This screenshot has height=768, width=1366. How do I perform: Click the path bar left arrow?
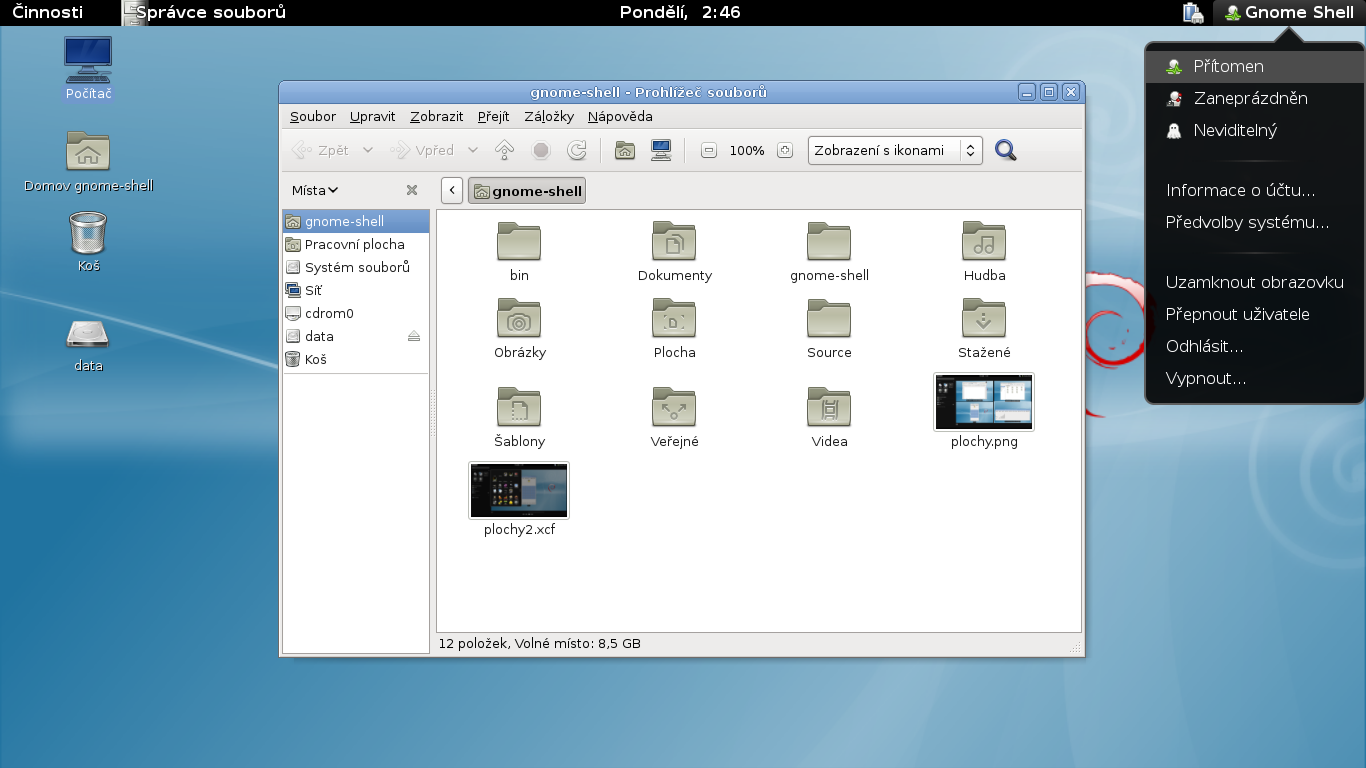pos(451,190)
